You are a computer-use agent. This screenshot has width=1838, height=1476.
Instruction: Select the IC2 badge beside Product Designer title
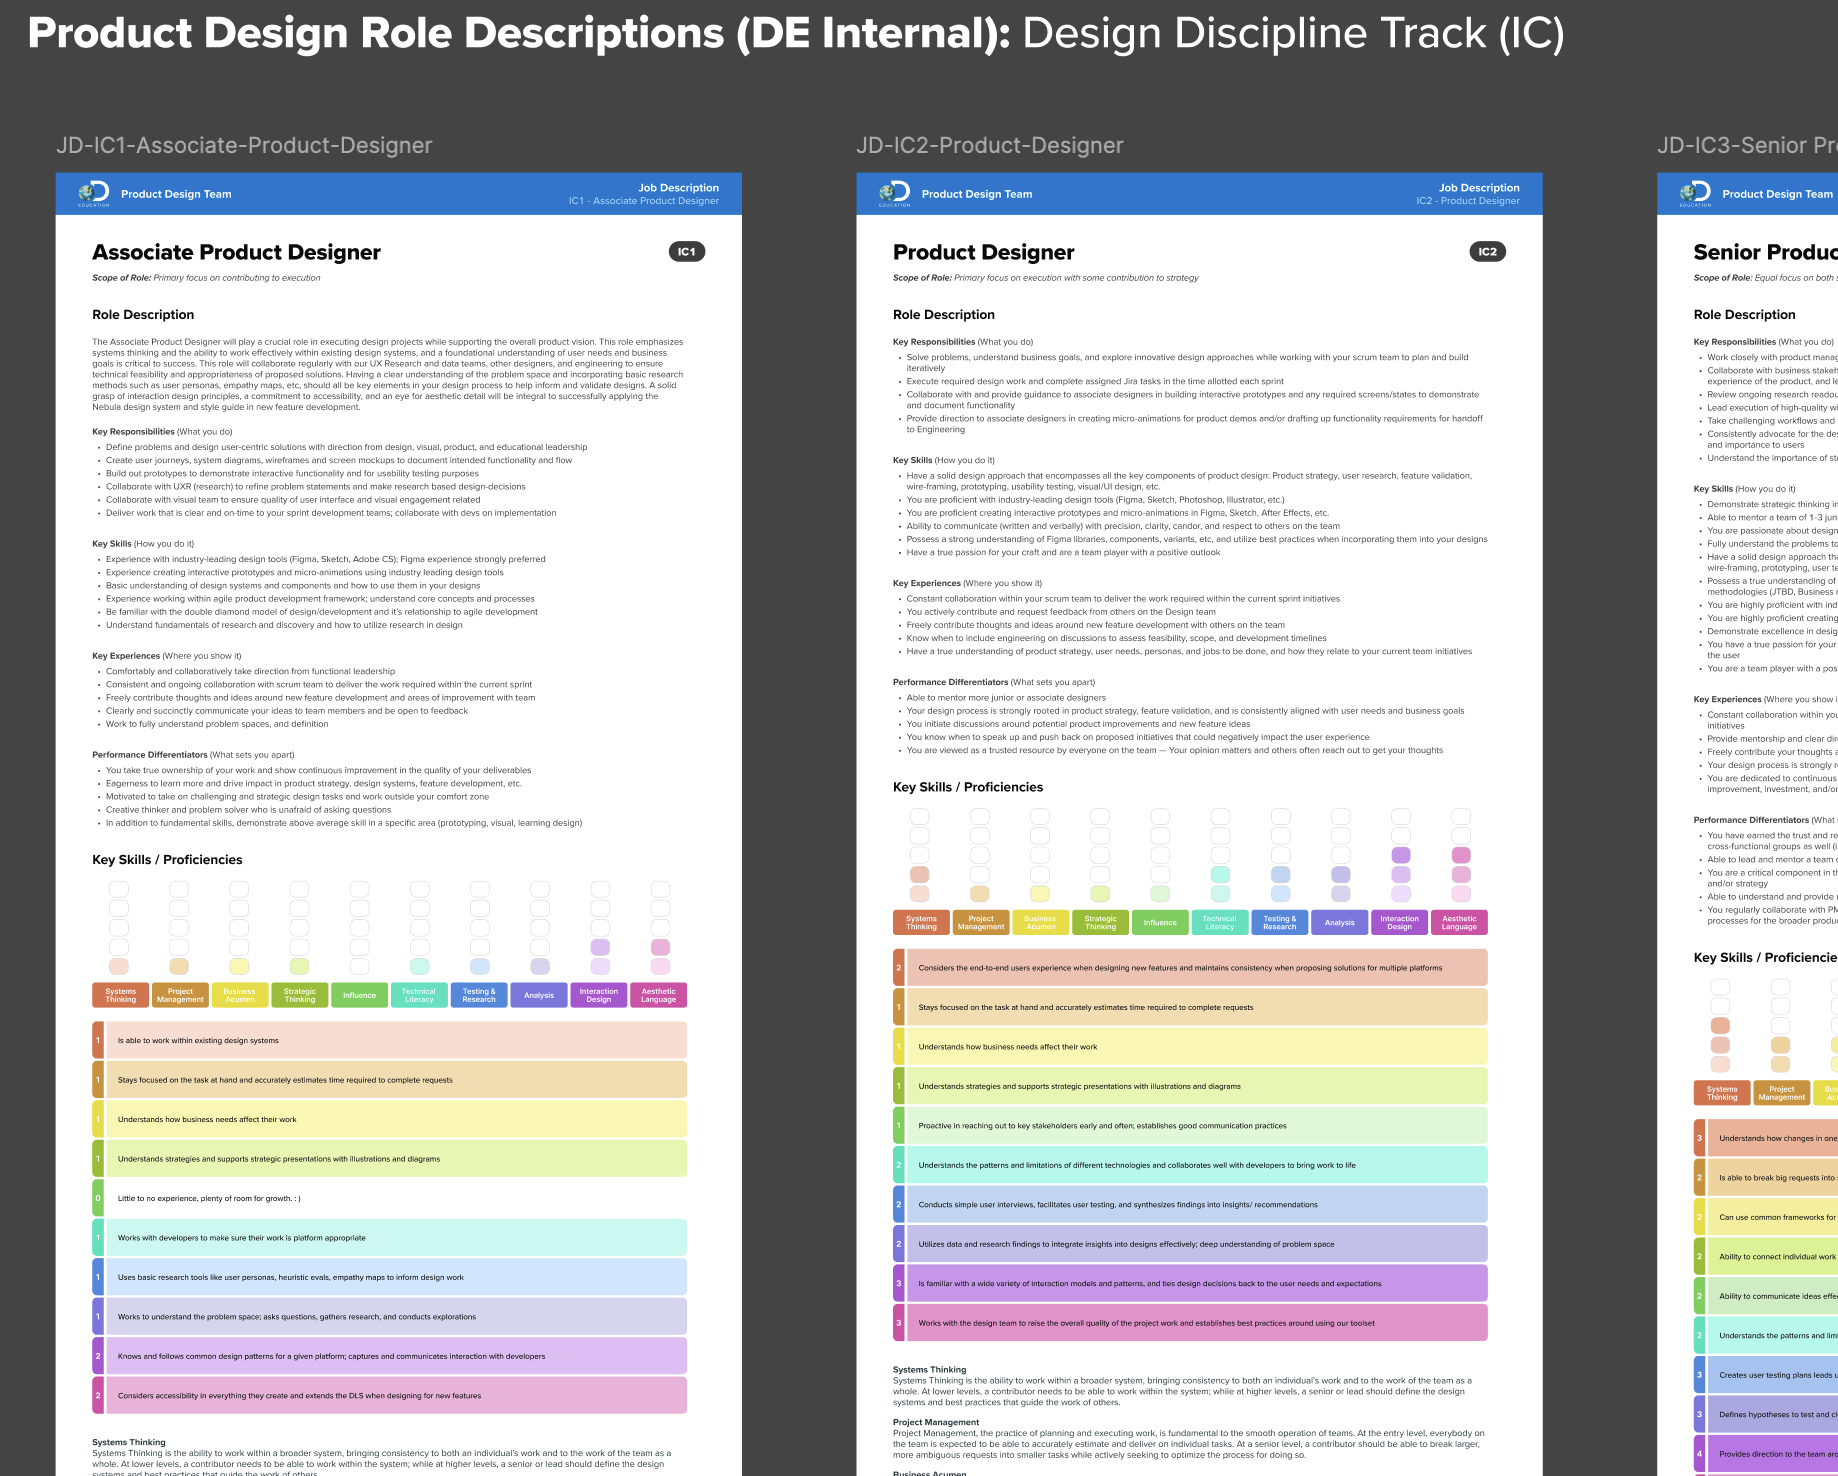(1487, 252)
